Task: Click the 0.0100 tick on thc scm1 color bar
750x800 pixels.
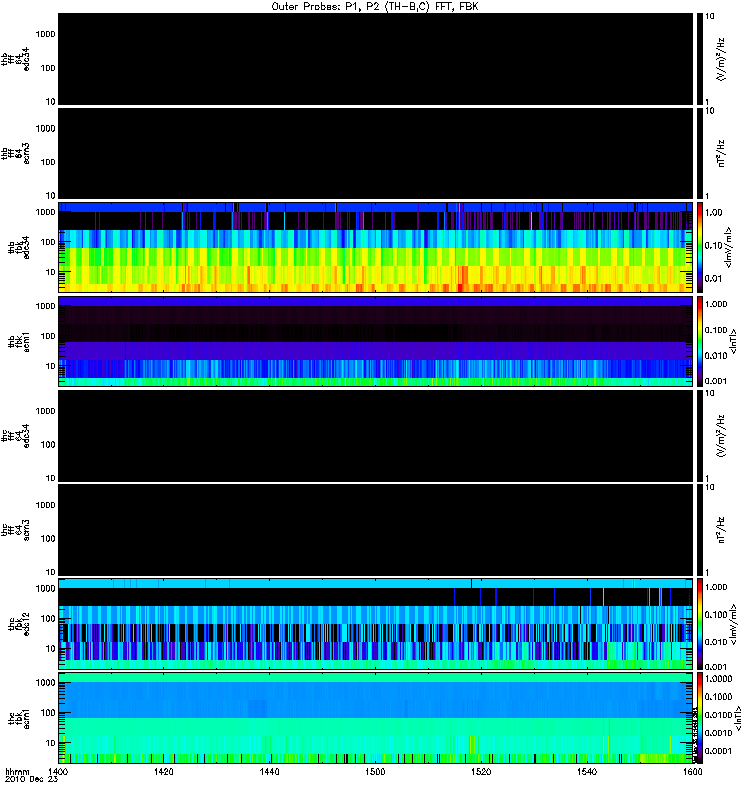Action: tap(718, 715)
